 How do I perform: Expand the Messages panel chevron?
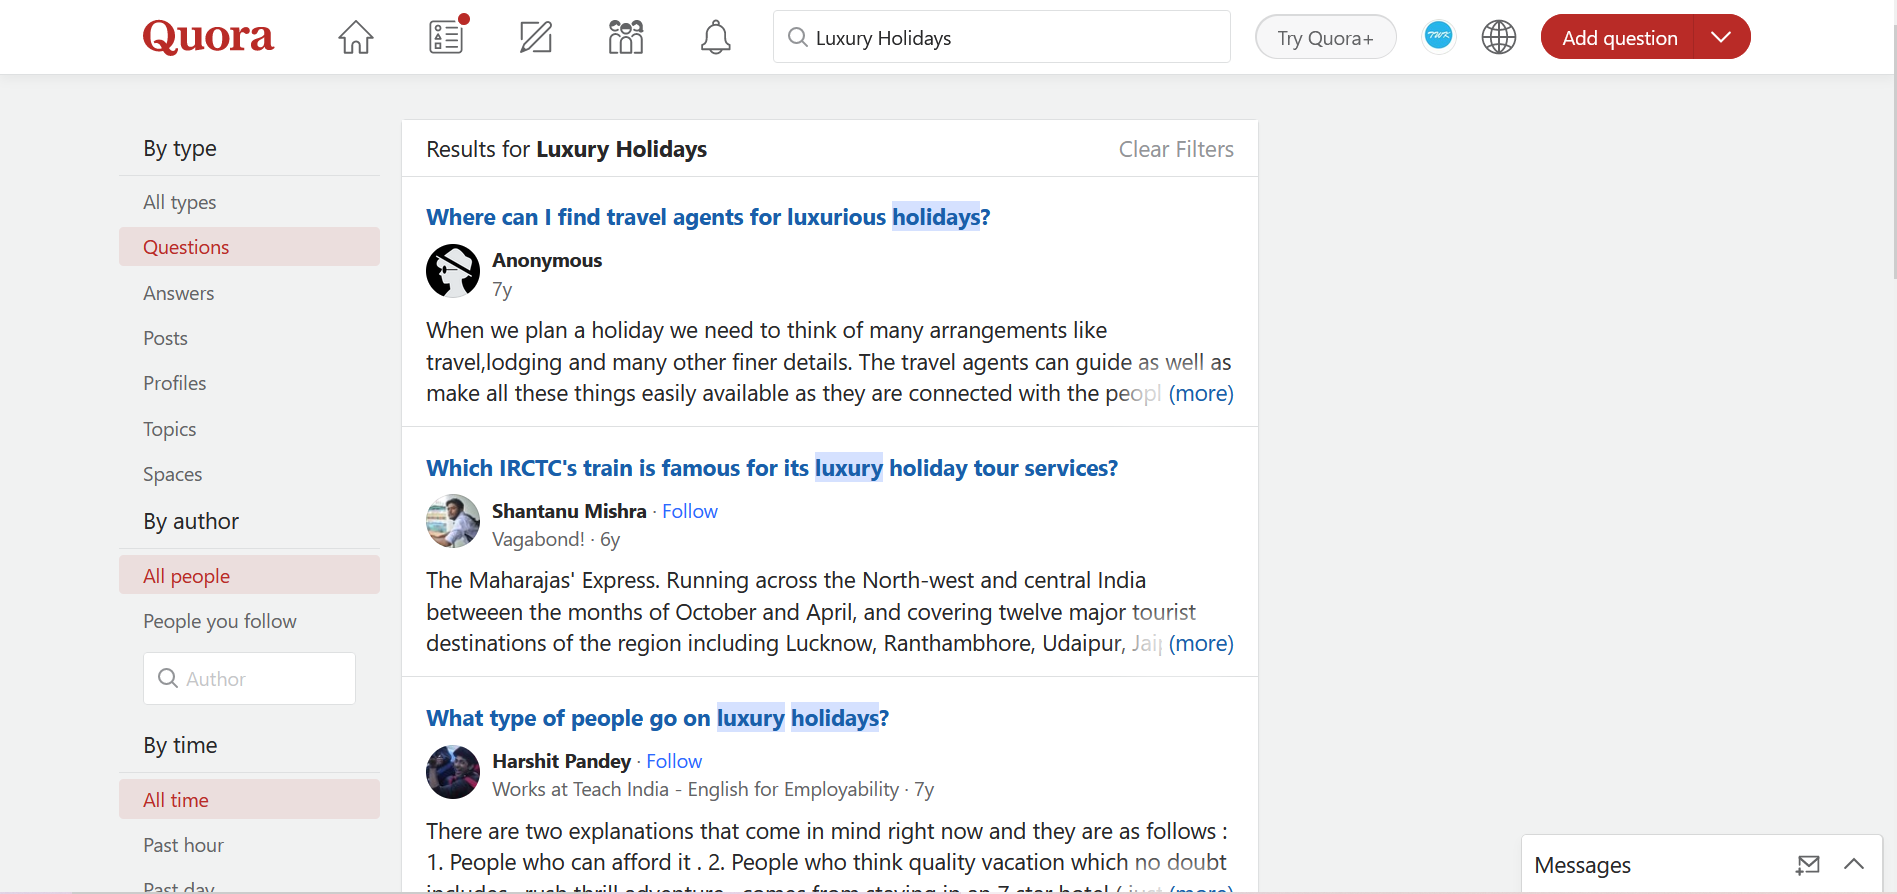pyautogui.click(x=1854, y=864)
